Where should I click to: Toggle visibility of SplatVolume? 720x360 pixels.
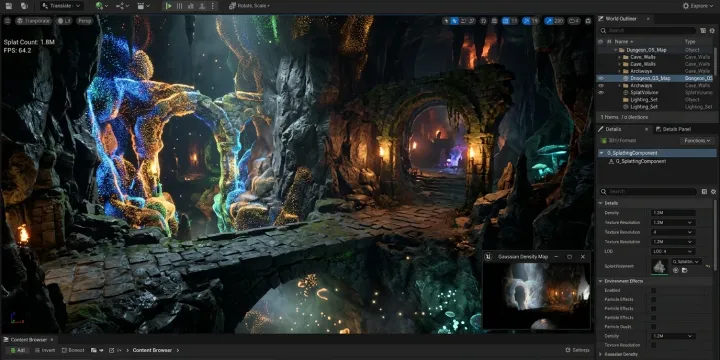point(601,92)
